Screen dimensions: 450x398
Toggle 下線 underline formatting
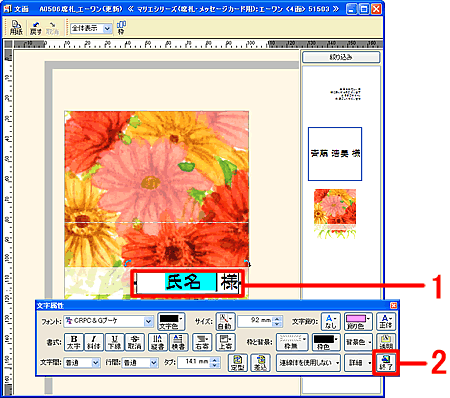click(x=114, y=342)
